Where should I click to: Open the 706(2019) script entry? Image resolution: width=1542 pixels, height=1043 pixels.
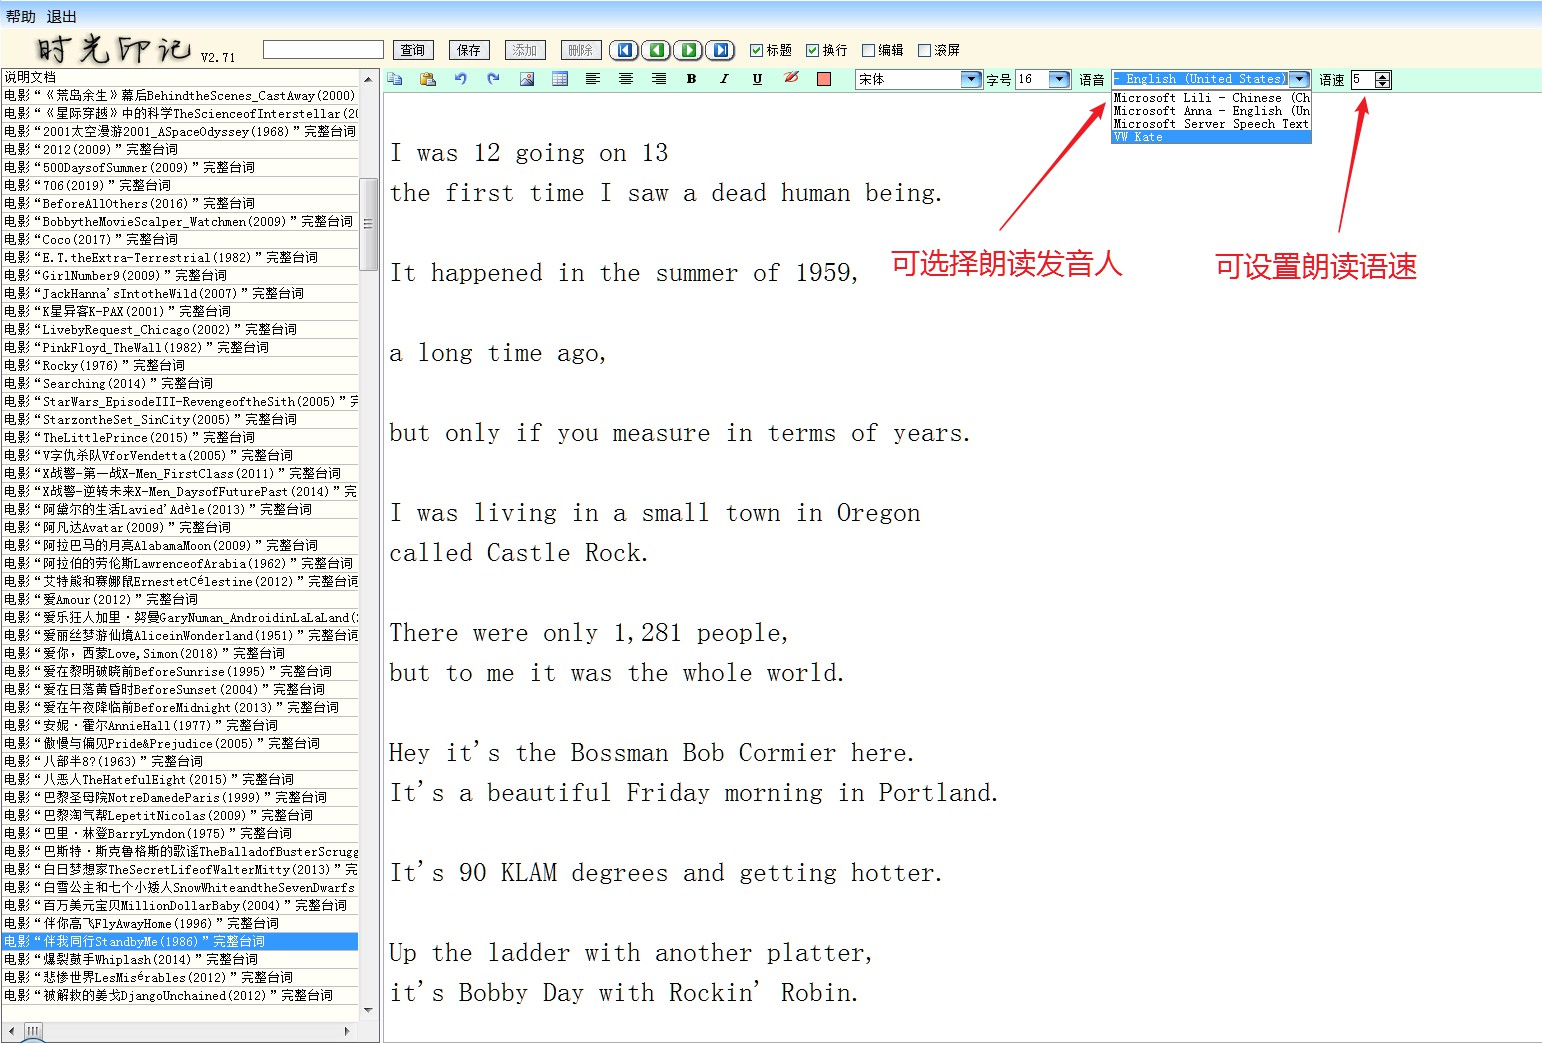[x=180, y=185]
